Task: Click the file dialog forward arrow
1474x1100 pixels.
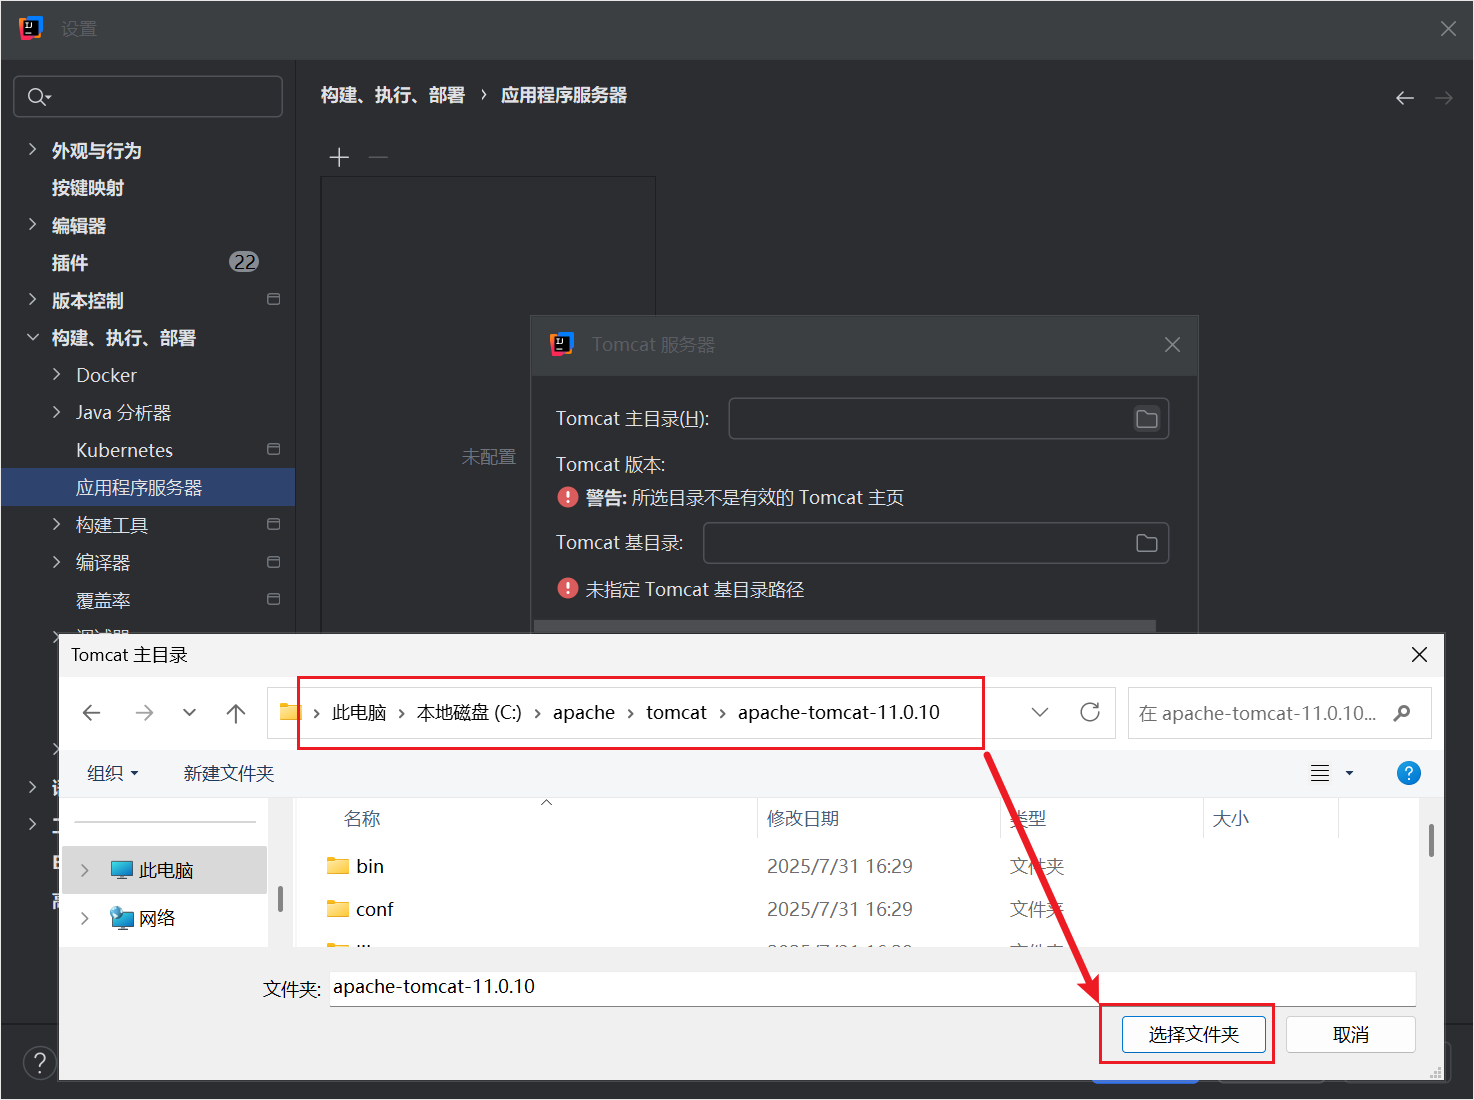Action: coord(145,713)
